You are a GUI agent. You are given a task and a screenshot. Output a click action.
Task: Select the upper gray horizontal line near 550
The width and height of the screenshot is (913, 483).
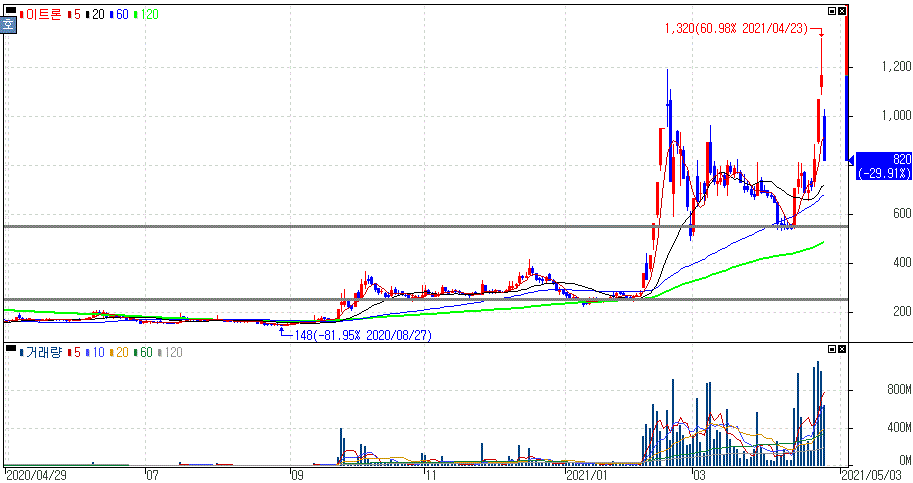426,226
